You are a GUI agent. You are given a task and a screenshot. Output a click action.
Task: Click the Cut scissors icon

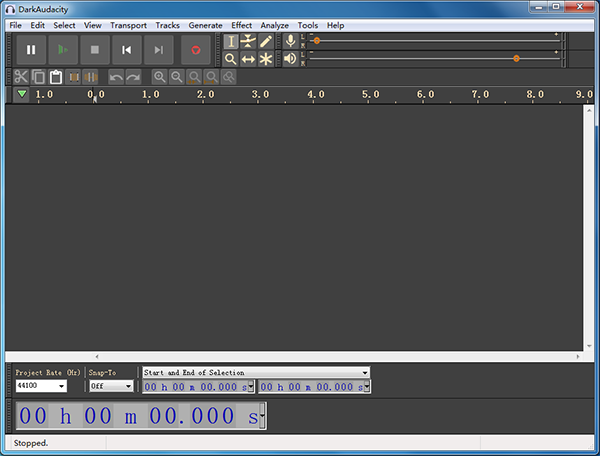21,77
